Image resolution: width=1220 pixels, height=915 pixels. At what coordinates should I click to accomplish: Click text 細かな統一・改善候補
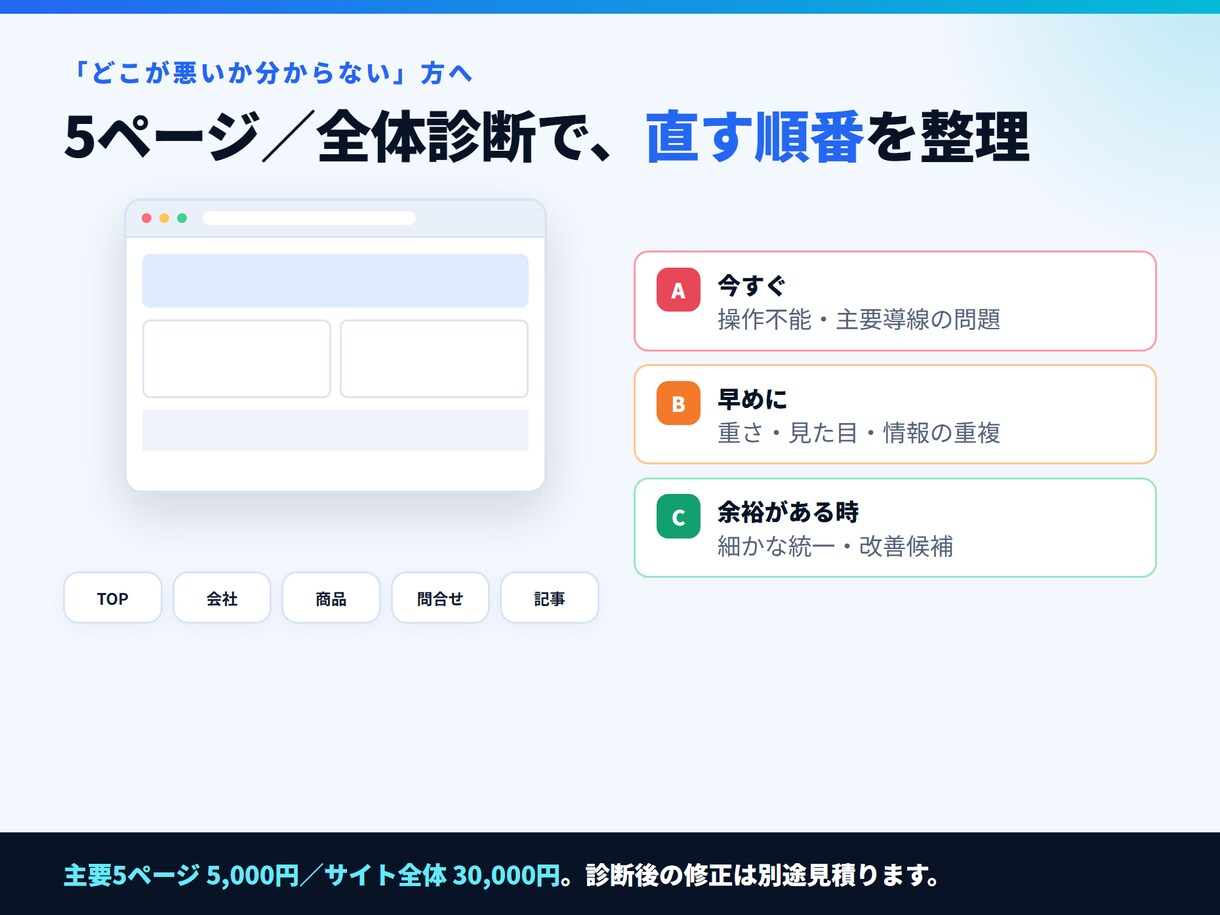pos(835,547)
